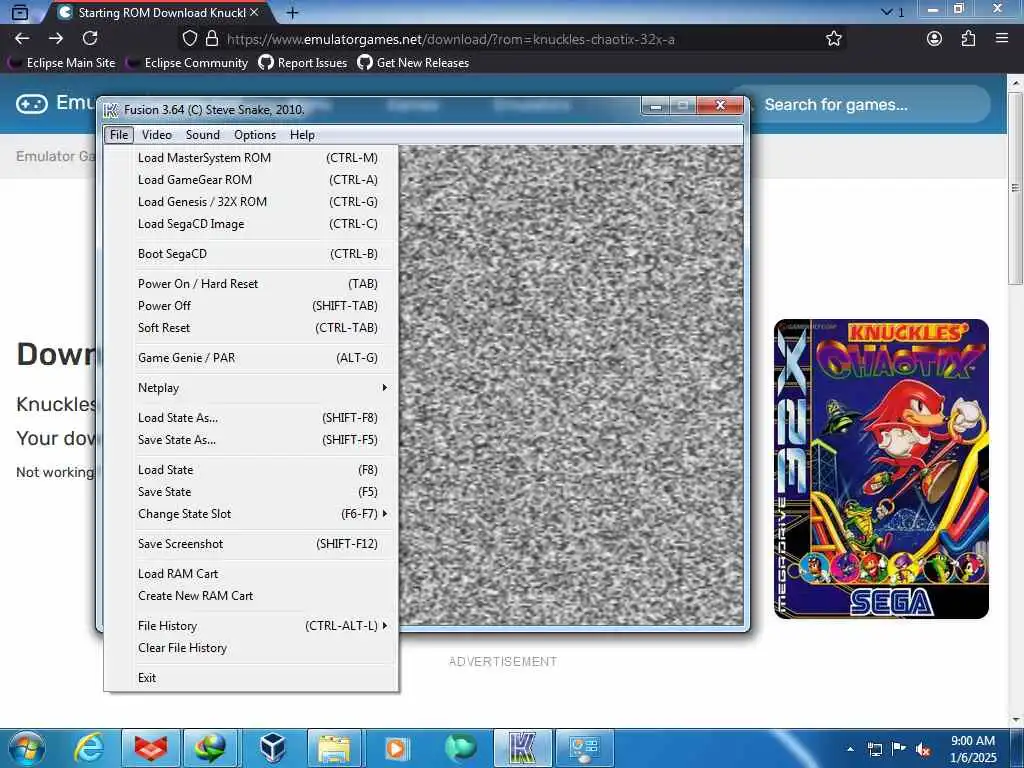Choose Load RAM Cart
This screenshot has height=768, width=1024.
pyautogui.click(x=251, y=574)
